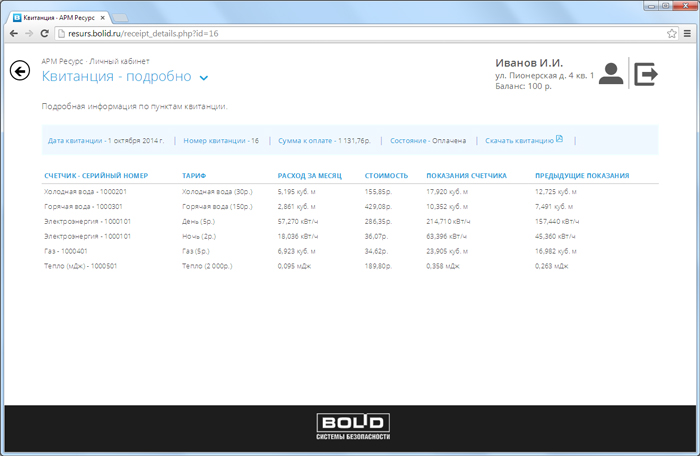Click the user profile silhouette icon
Viewport: 700px width, 456px height.
click(x=611, y=73)
